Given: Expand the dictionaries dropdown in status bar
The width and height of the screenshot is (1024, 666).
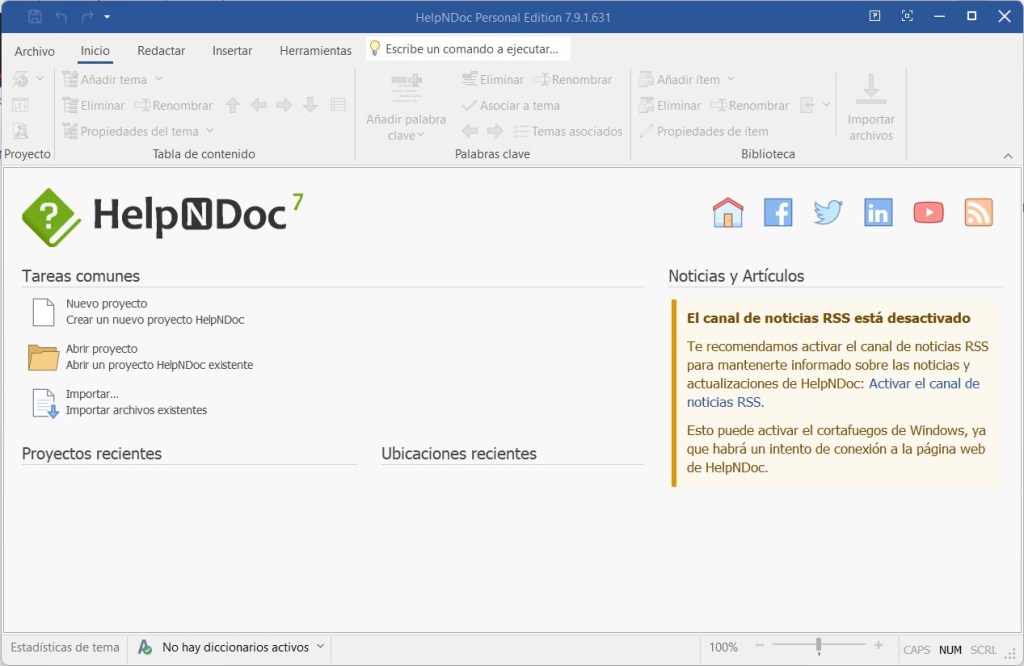Looking at the screenshot, I should (x=321, y=647).
